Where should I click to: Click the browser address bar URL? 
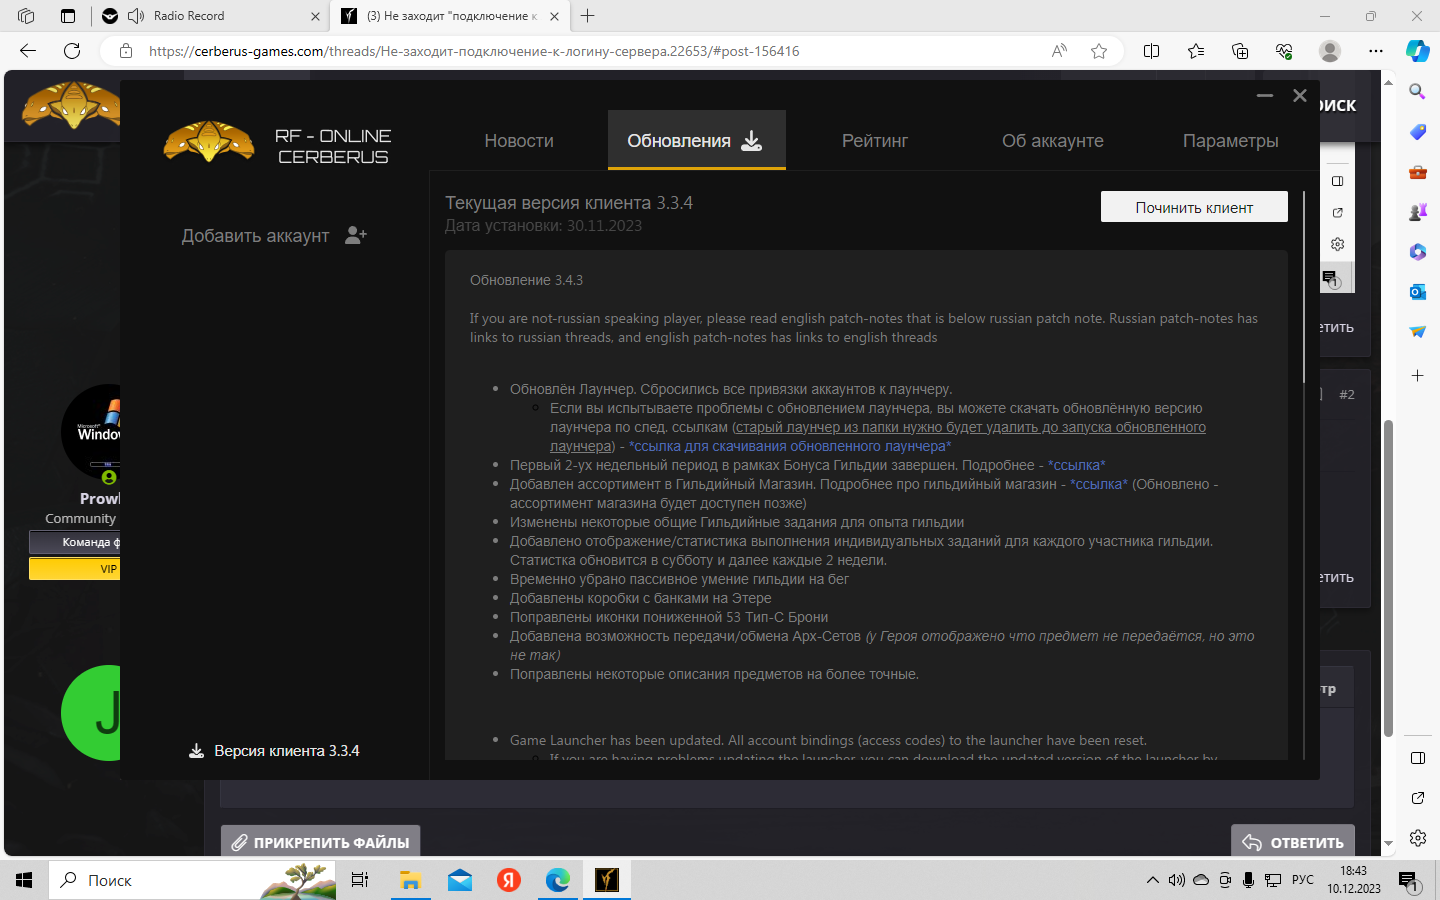click(474, 51)
